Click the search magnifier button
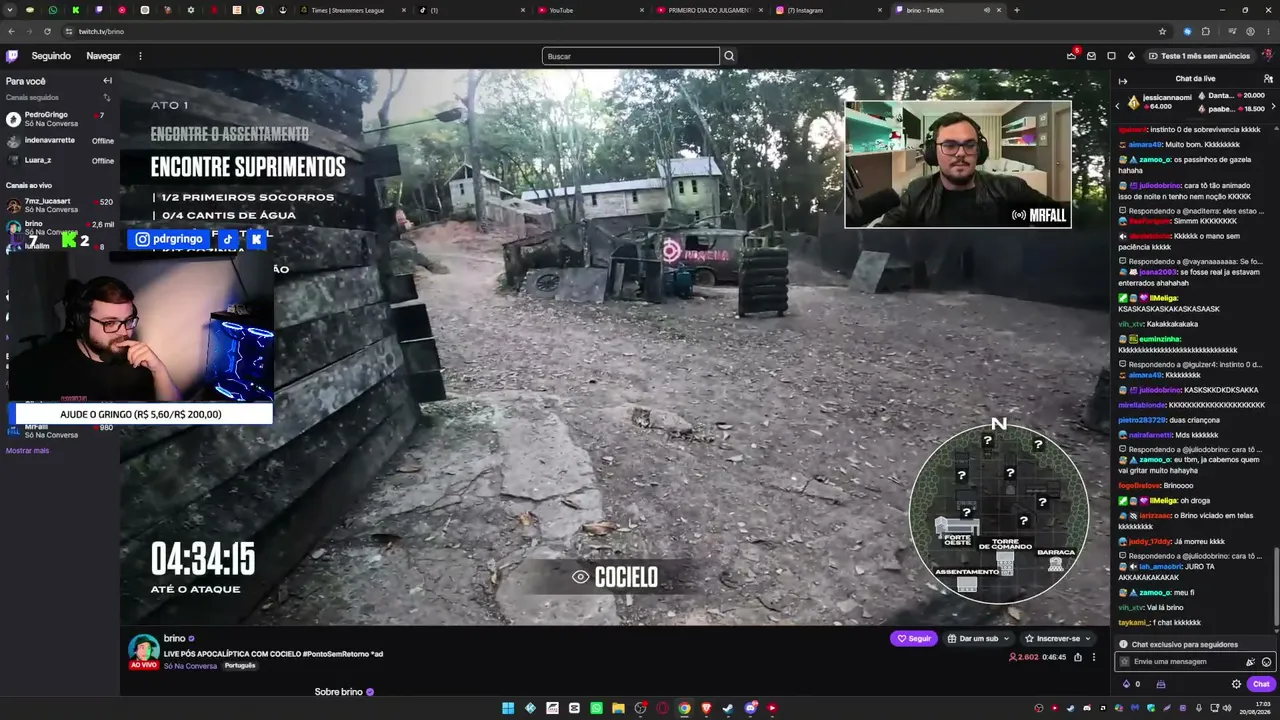1280x720 pixels. tap(729, 56)
